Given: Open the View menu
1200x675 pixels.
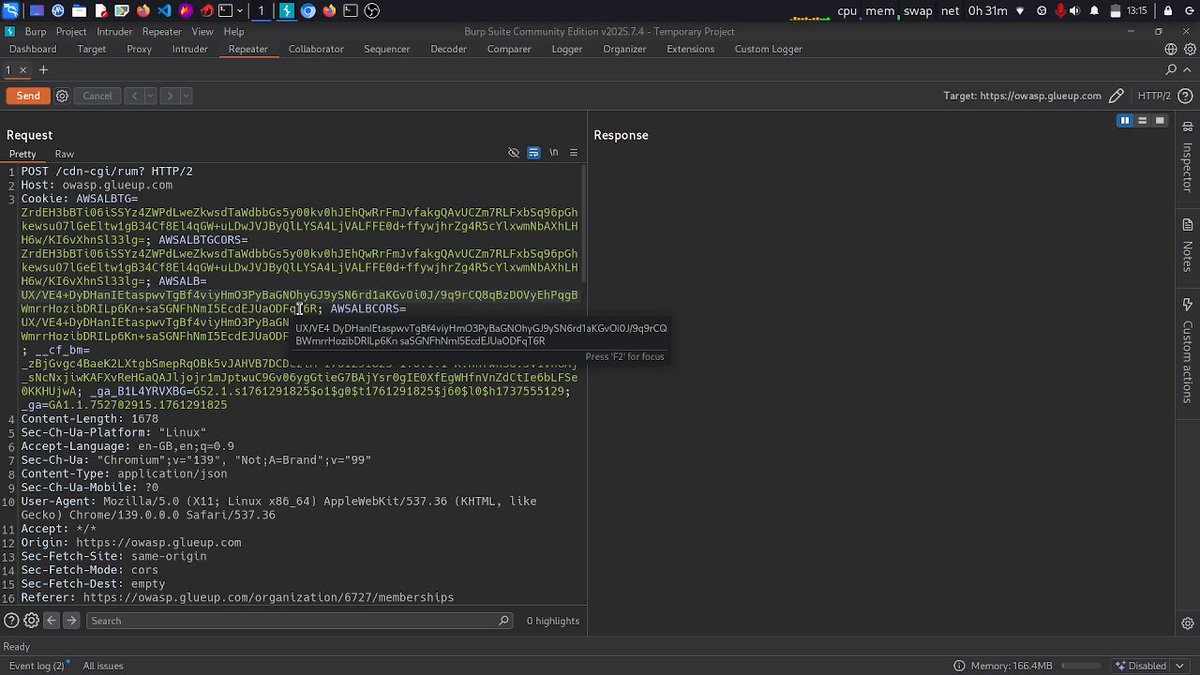Looking at the screenshot, I should [x=202, y=32].
